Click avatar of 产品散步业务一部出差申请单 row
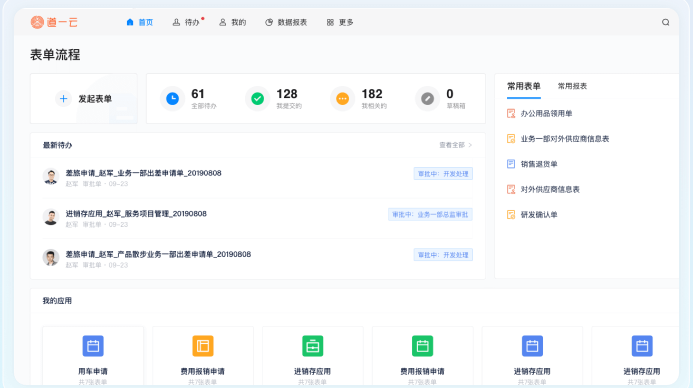The image size is (693, 388). [x=51, y=258]
